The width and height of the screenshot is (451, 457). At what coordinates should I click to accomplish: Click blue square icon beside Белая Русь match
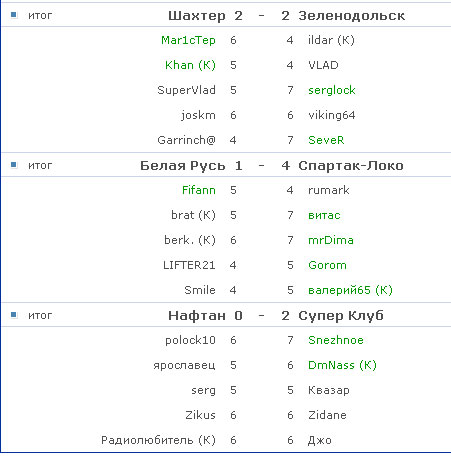coord(14,165)
